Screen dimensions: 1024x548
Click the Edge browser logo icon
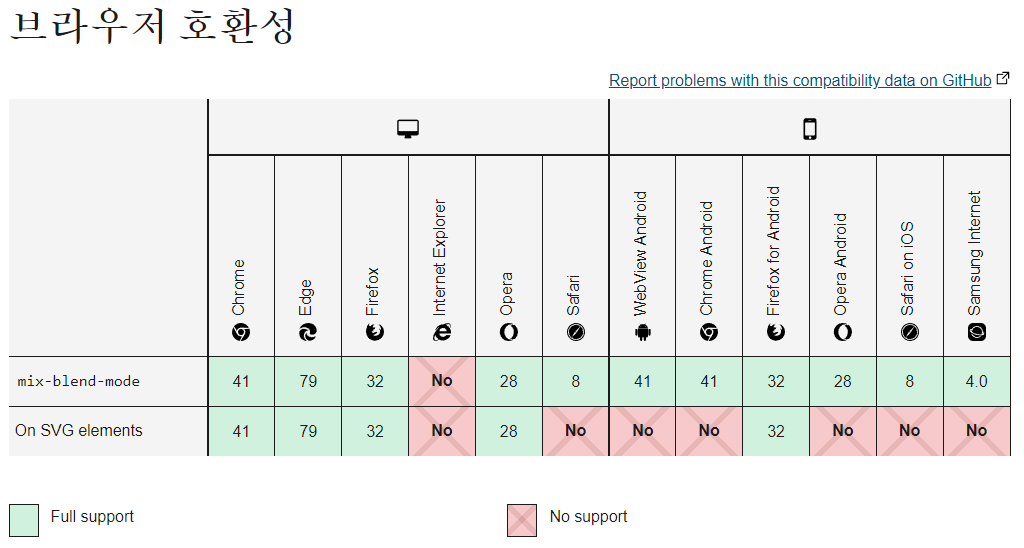pyautogui.click(x=308, y=333)
